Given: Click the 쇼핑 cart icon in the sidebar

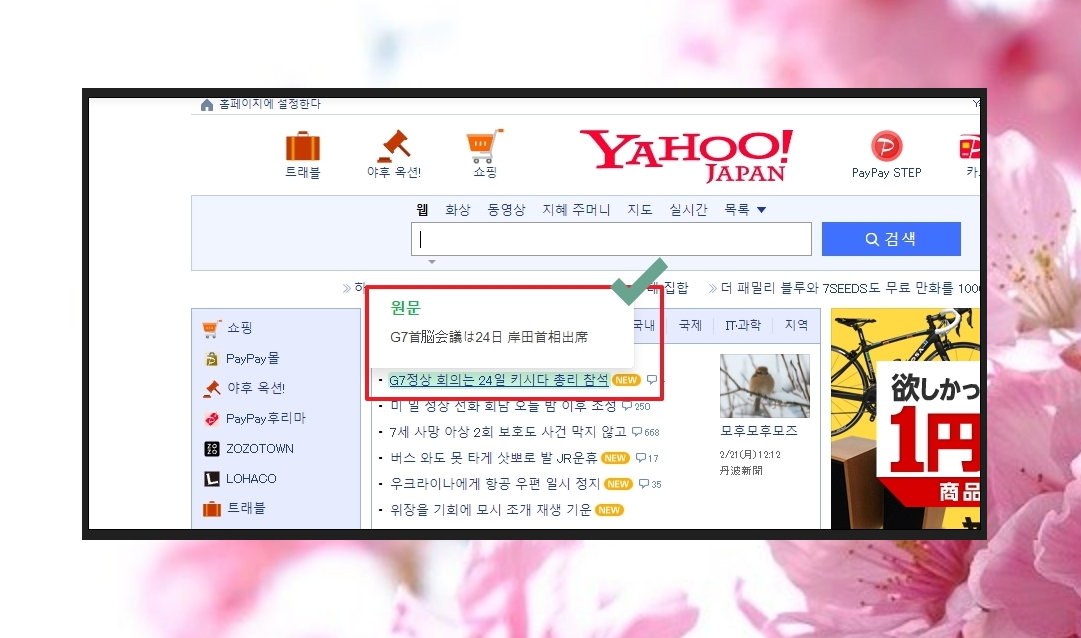Looking at the screenshot, I should click(x=212, y=328).
